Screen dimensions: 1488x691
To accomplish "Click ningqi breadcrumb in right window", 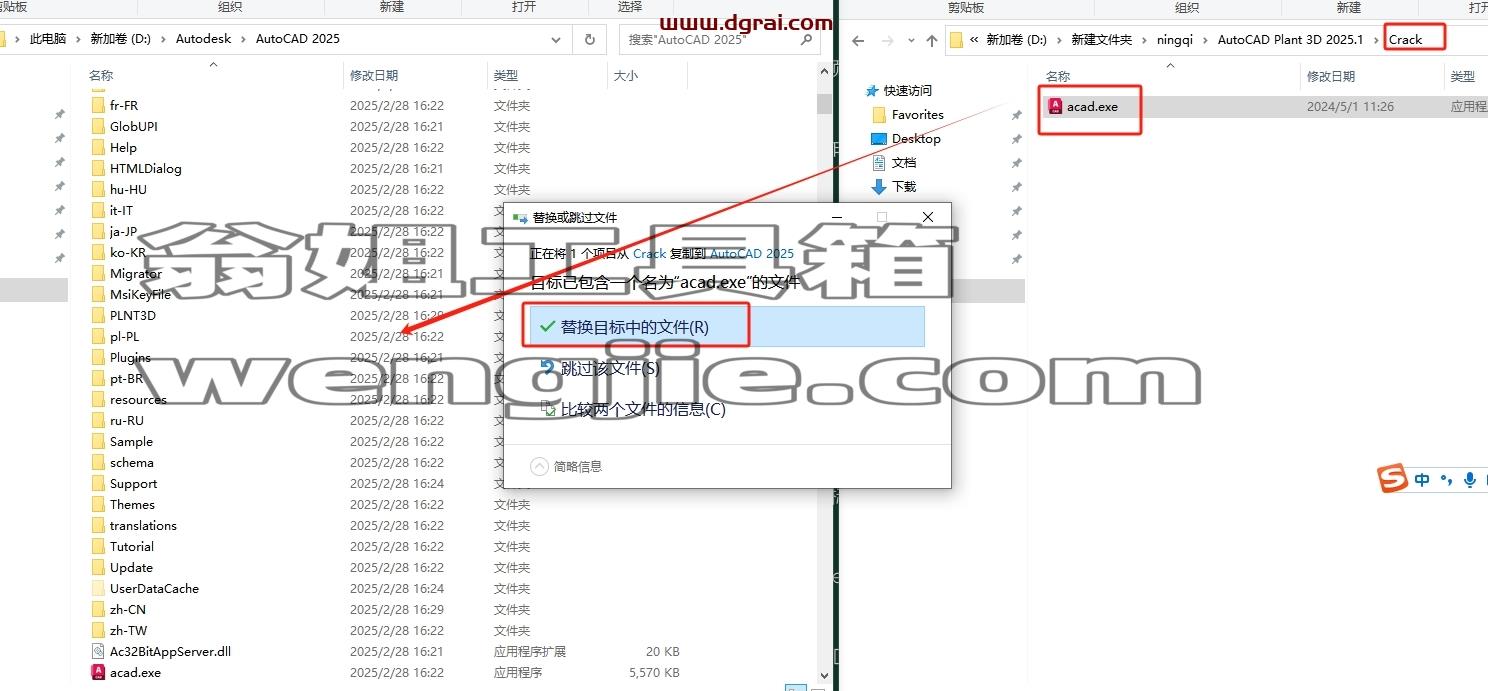I will pyautogui.click(x=1174, y=40).
